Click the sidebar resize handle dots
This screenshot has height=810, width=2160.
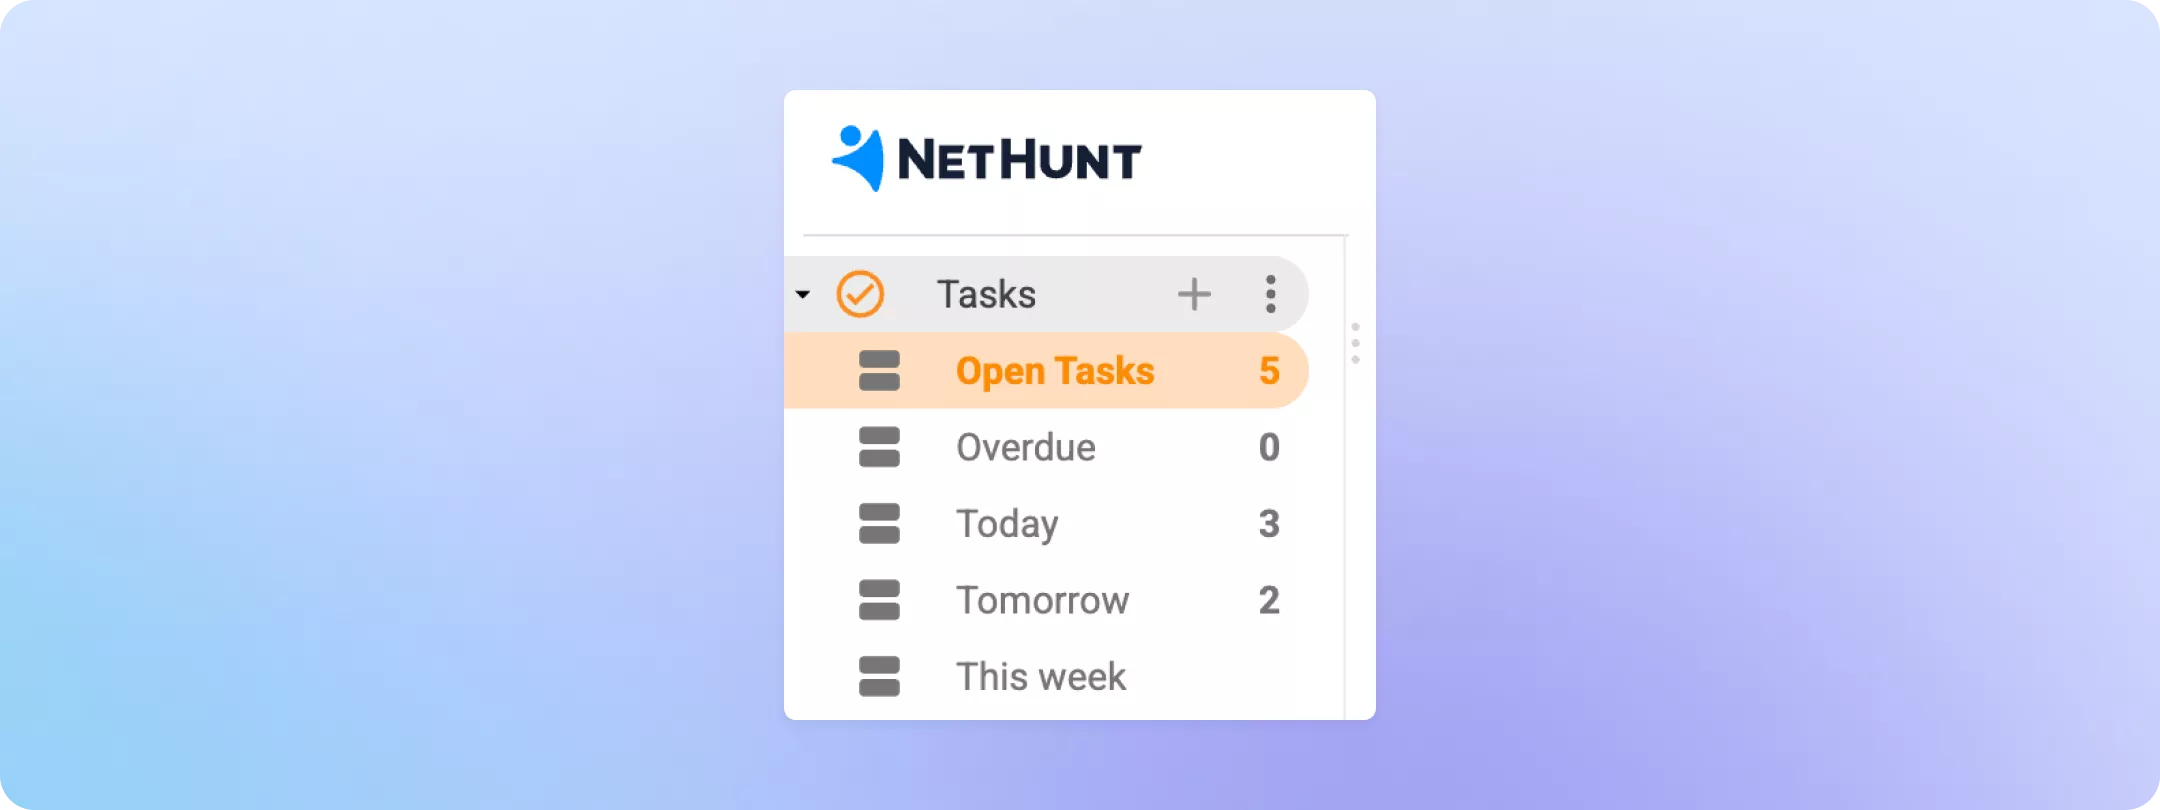pos(1355,343)
